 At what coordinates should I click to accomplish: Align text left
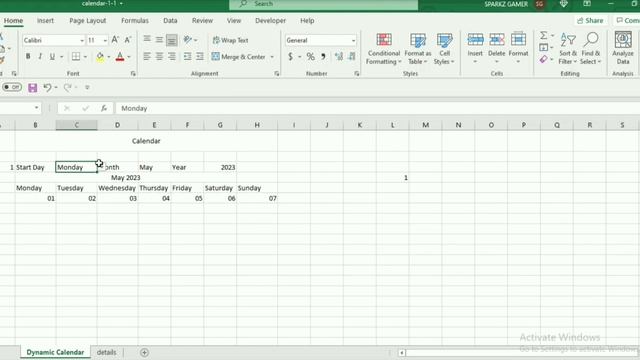click(147, 56)
